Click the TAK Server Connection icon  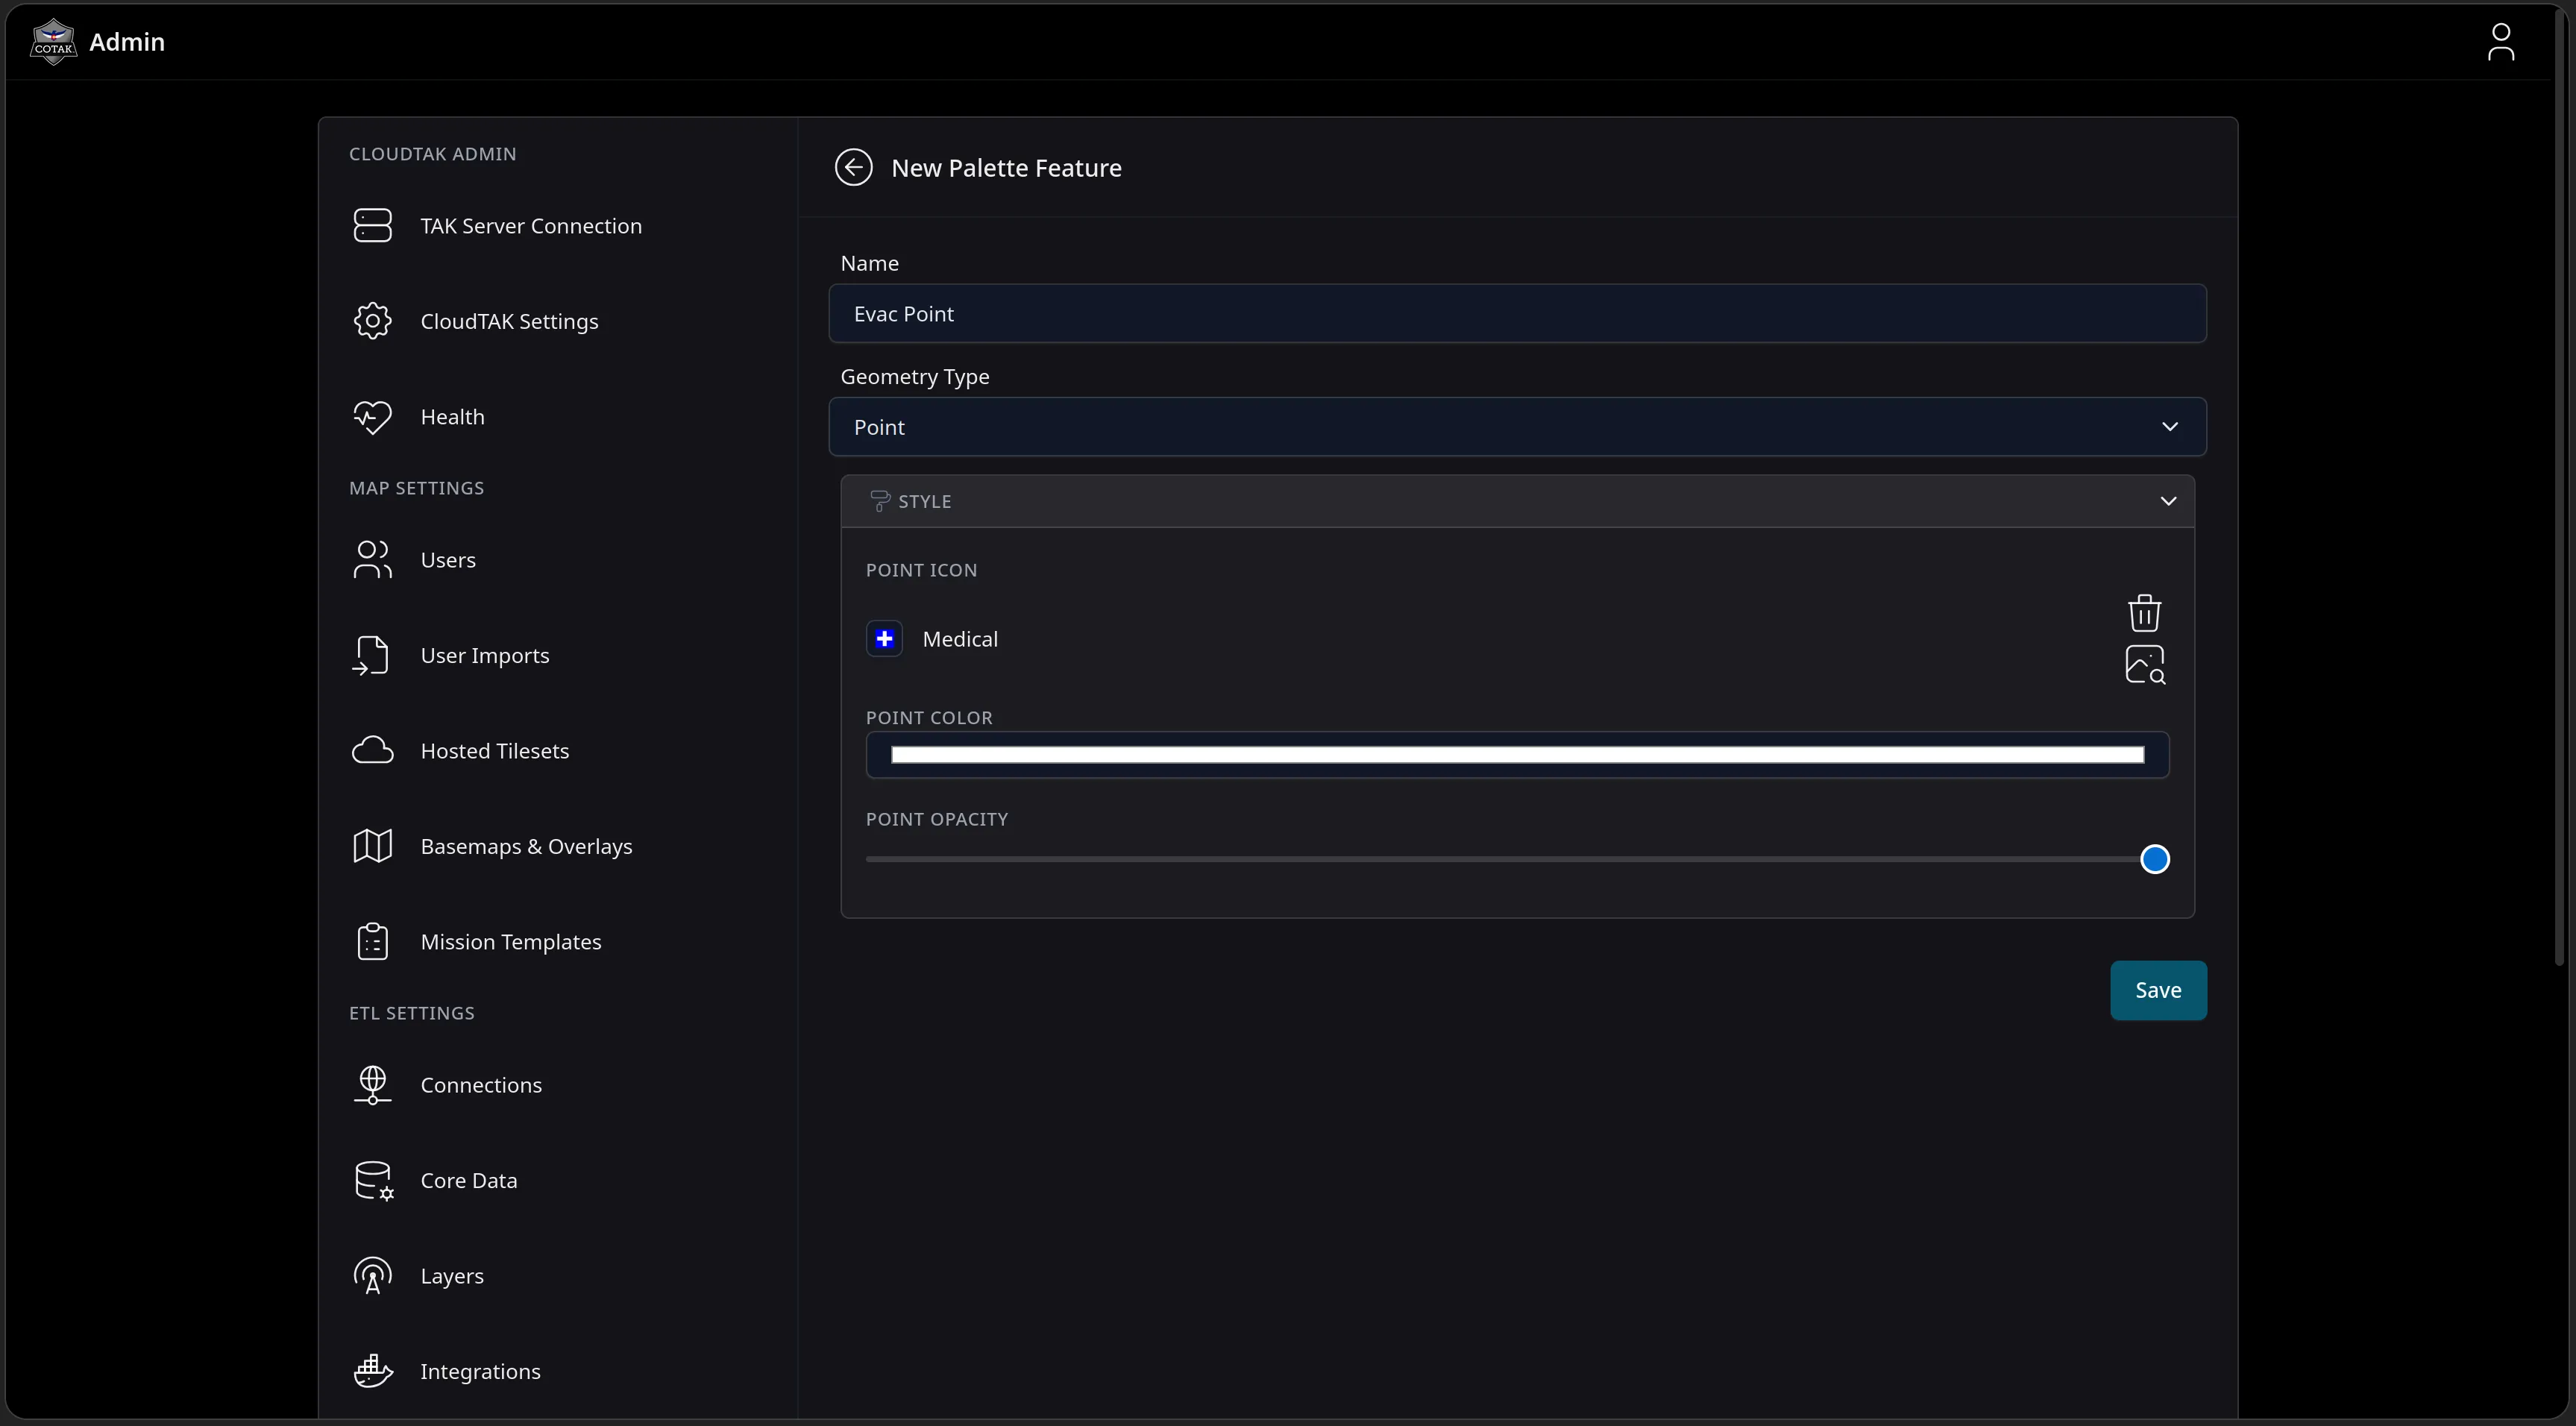(372, 225)
